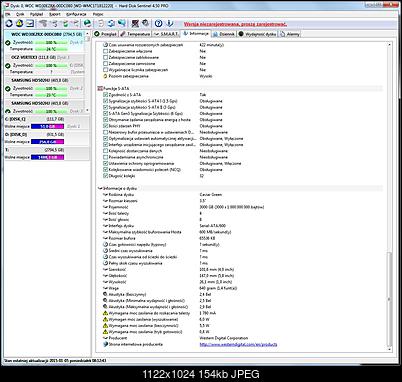This screenshot has width=402, height=382.
Task: Open the westerndigital.com manufacturer link
Action: click(238, 344)
